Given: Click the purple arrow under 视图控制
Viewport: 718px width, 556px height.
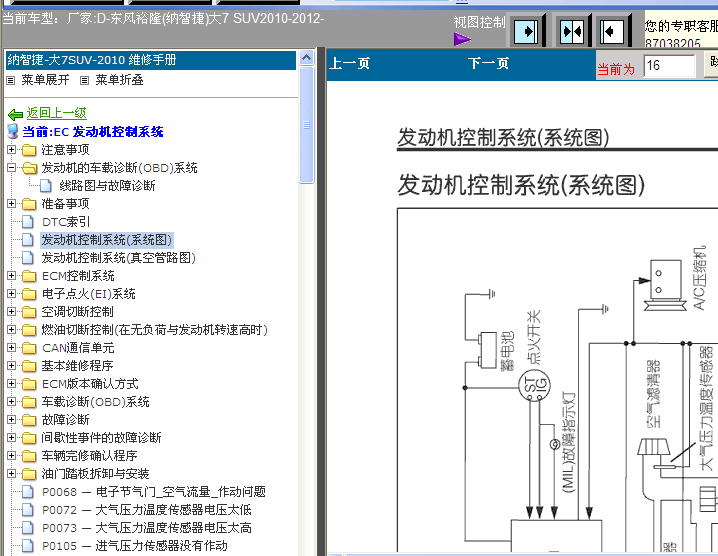Looking at the screenshot, I should pyautogui.click(x=462, y=39).
